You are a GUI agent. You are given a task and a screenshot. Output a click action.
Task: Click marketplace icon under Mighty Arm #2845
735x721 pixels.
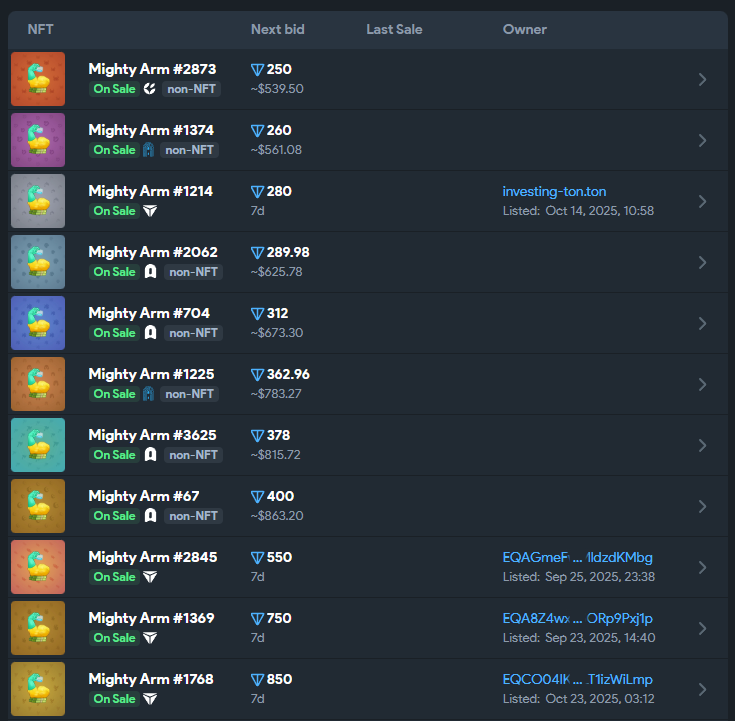pos(150,577)
